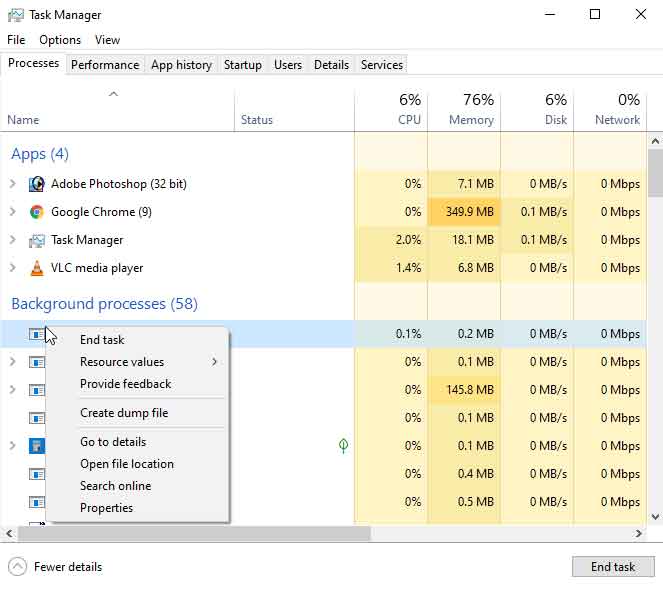Click the VLC media player cone icon
Screen dimensions: 663x590
coord(37,268)
